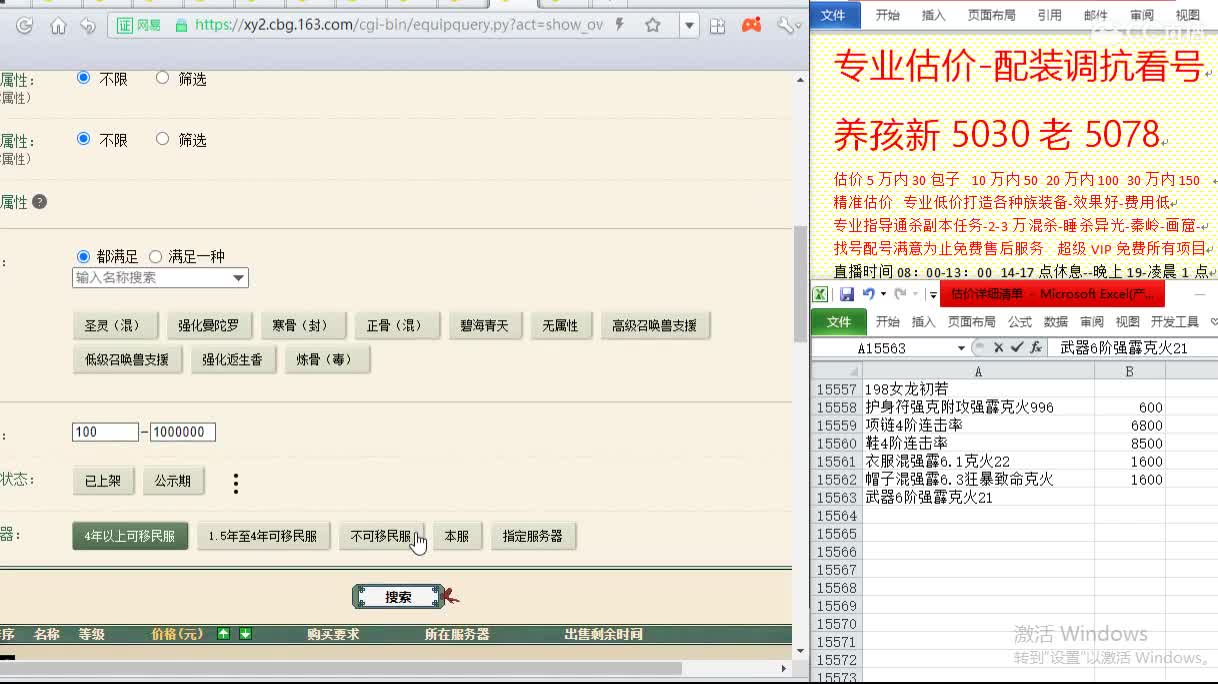Select the first row 筛选 radio button
Screen dimensions: 1218x684
(162, 78)
